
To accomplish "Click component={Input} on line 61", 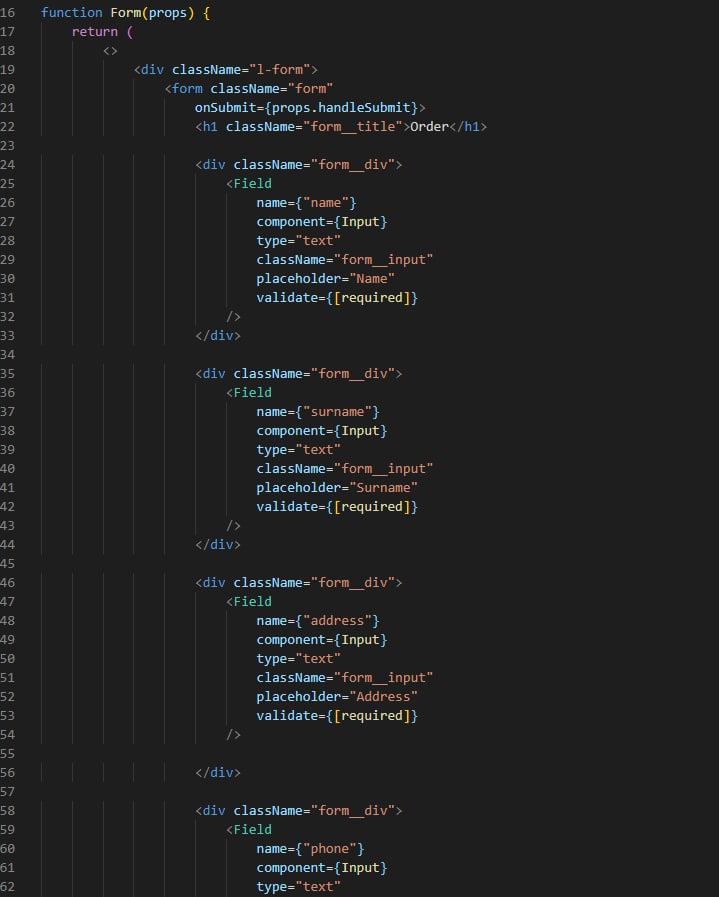I will point(322,867).
